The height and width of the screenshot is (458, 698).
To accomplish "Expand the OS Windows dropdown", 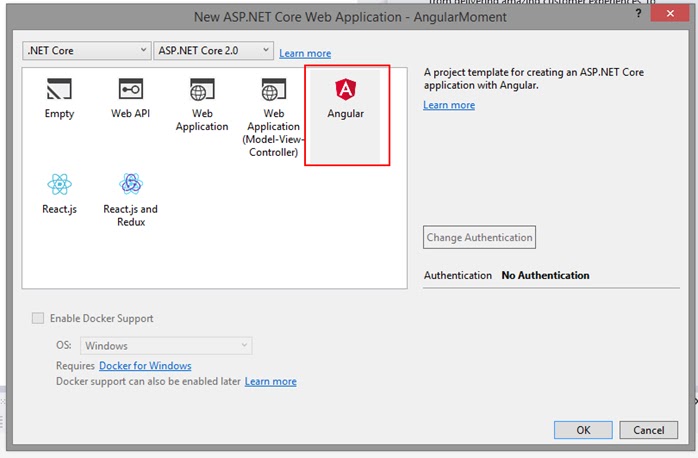I will [166, 346].
